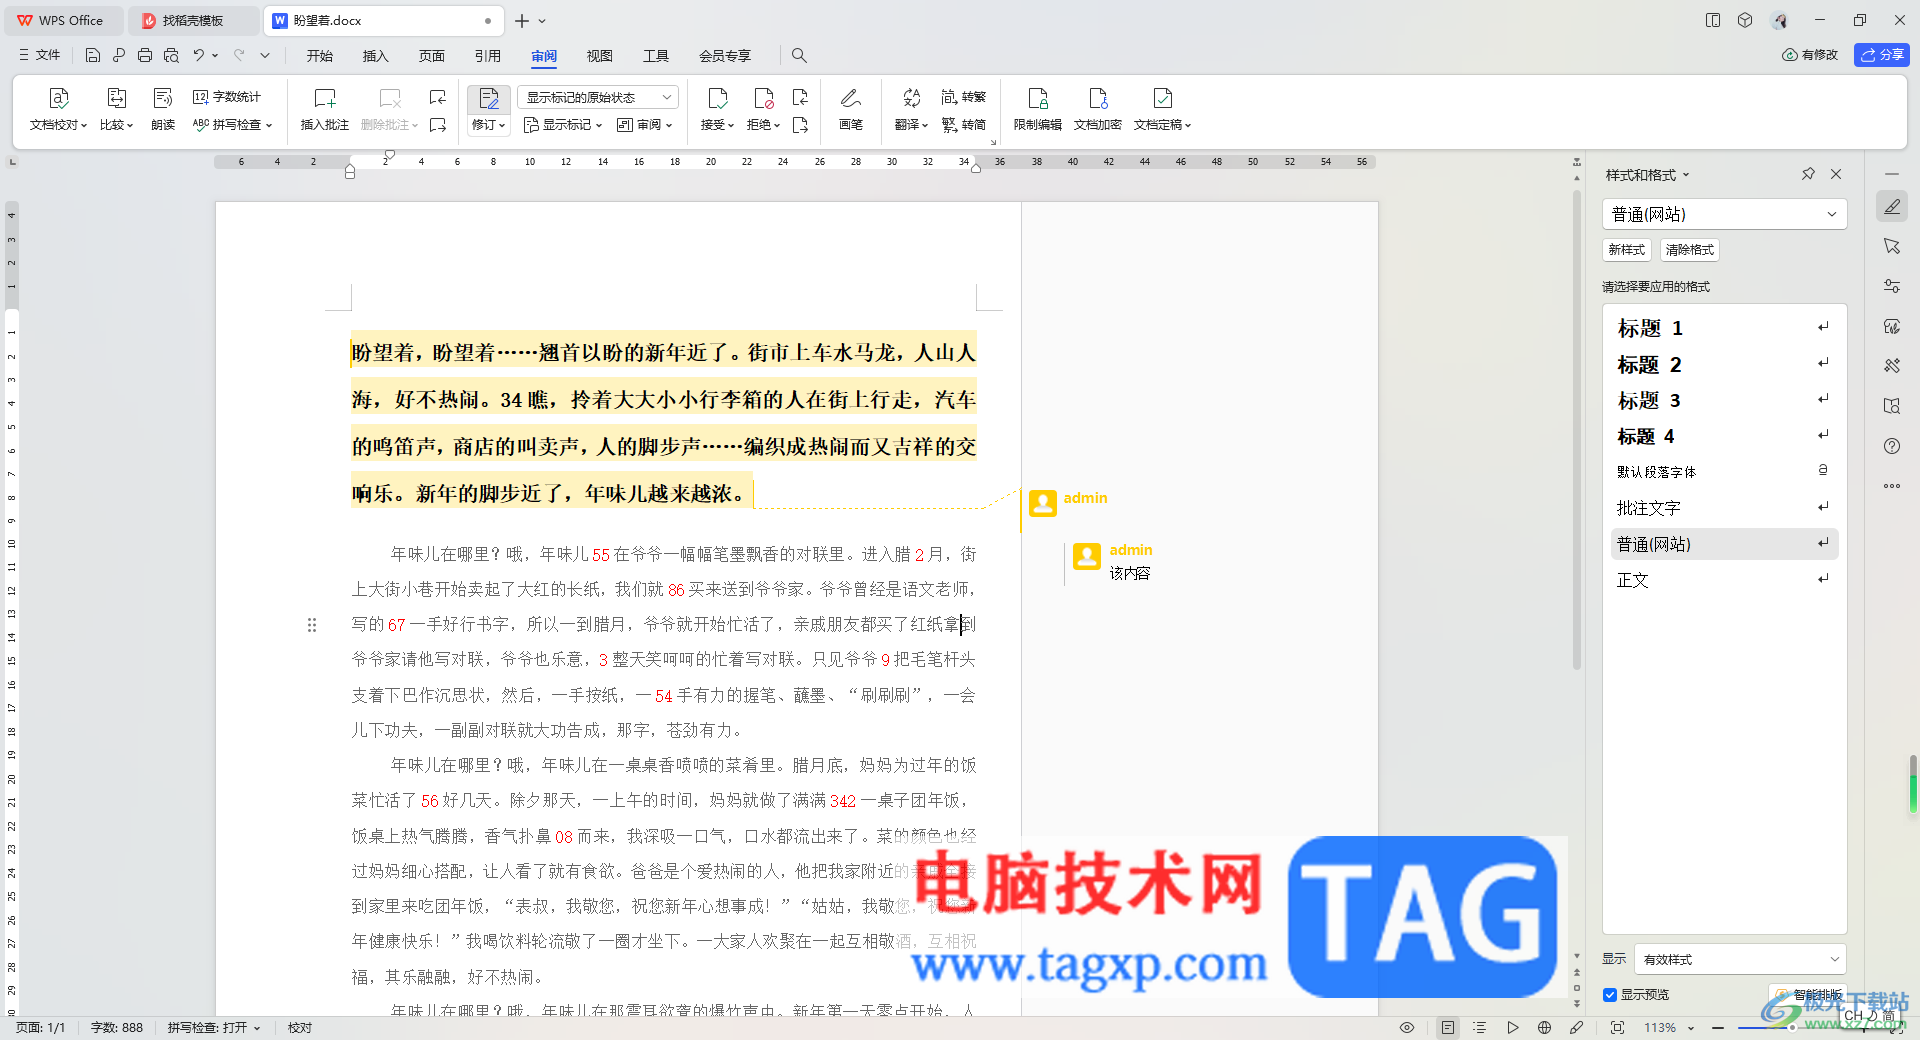Click the 文档定稿 finalize document icon
This screenshot has width=1920, height=1040.
[1162, 98]
